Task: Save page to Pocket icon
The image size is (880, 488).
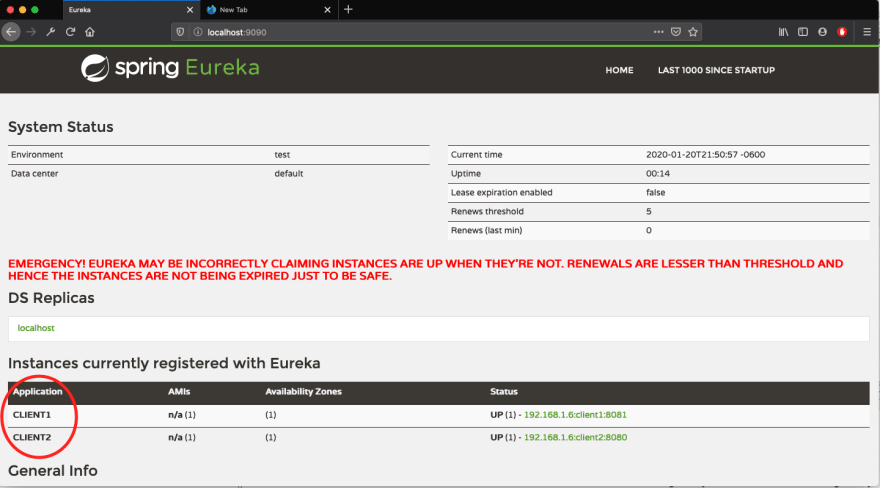Action: pyautogui.click(x=676, y=32)
